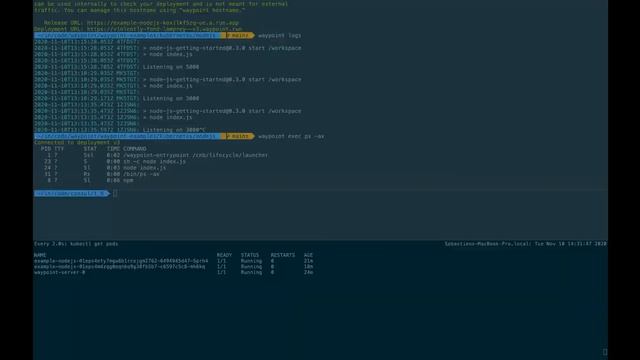Select the 'waypoint logs' command text
This screenshot has width=640, height=360.
tap(280, 36)
